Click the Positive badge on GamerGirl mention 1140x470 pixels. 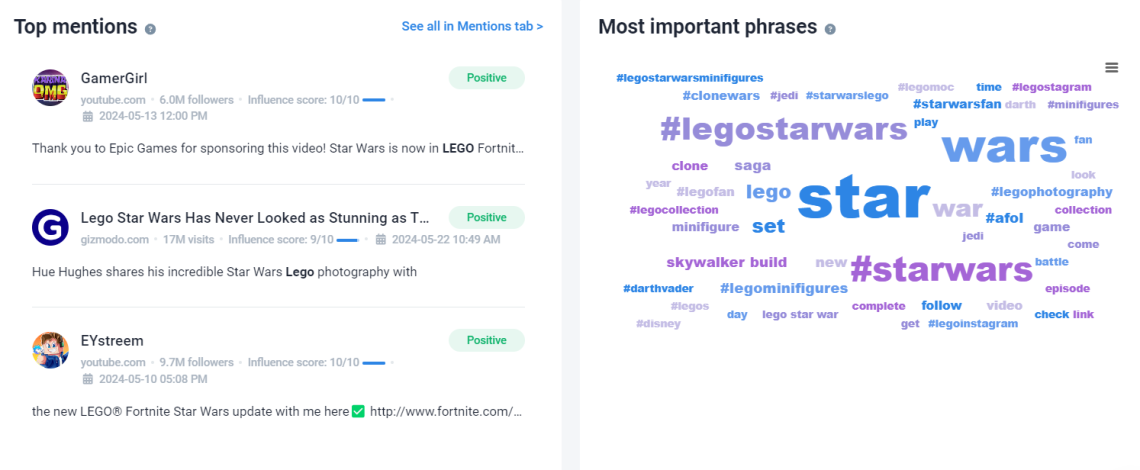(486, 78)
